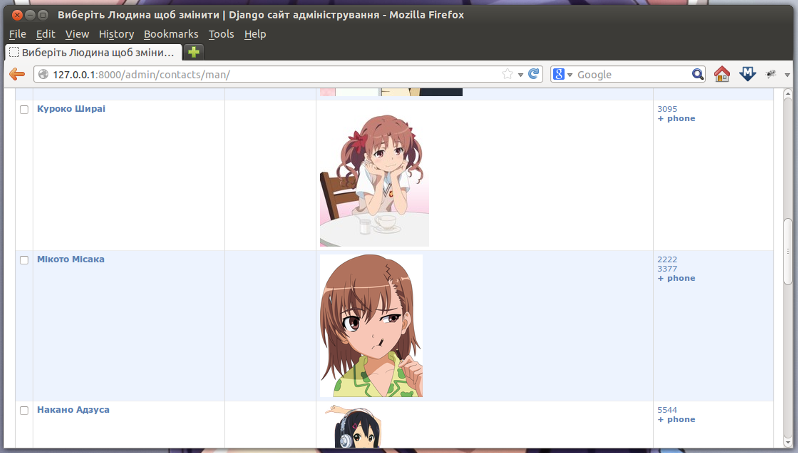This screenshot has height=453, width=798.
Task: Close the Firefox window
Action: pos(17,15)
